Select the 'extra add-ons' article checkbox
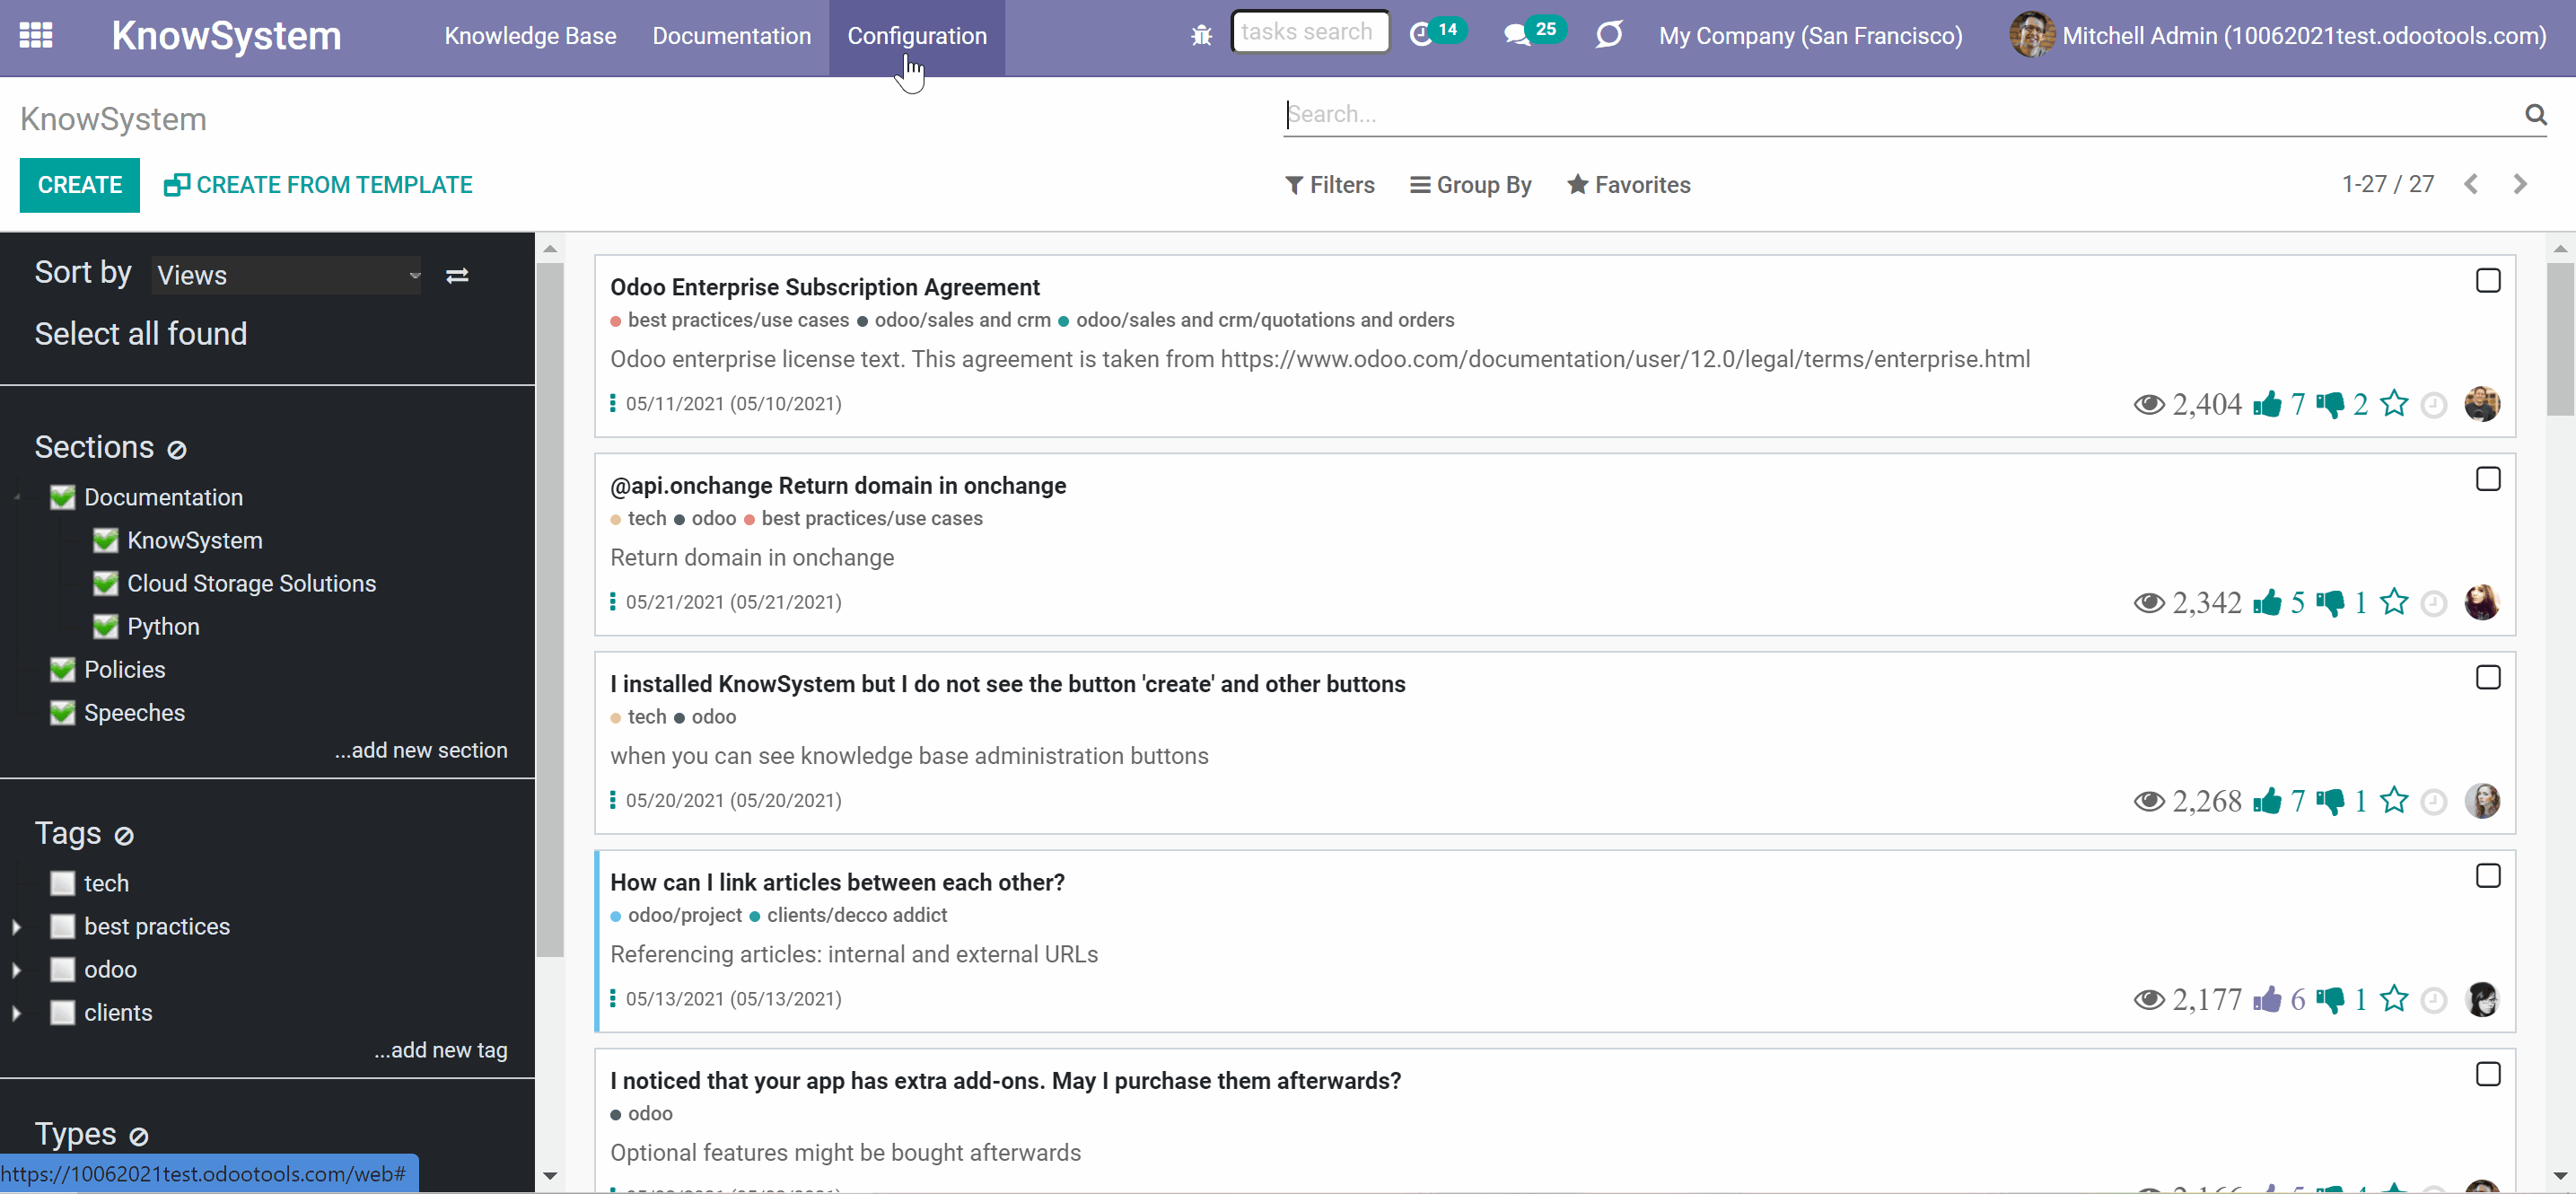This screenshot has height=1194, width=2576. [x=2488, y=1075]
